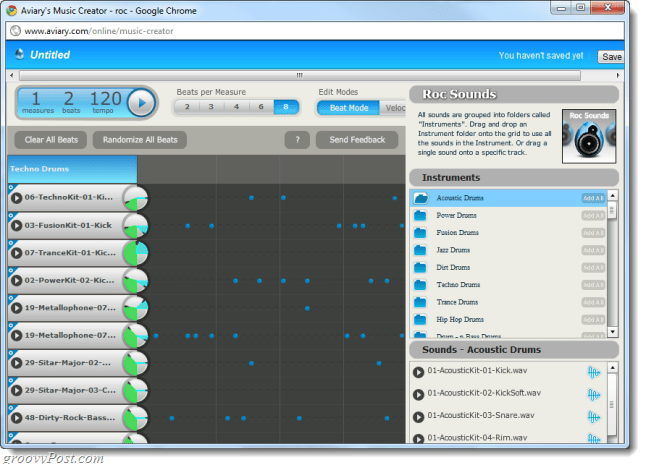
Task: Preview 01-AcousticKit-02-KickSoft.wav sound
Action: coord(418,394)
